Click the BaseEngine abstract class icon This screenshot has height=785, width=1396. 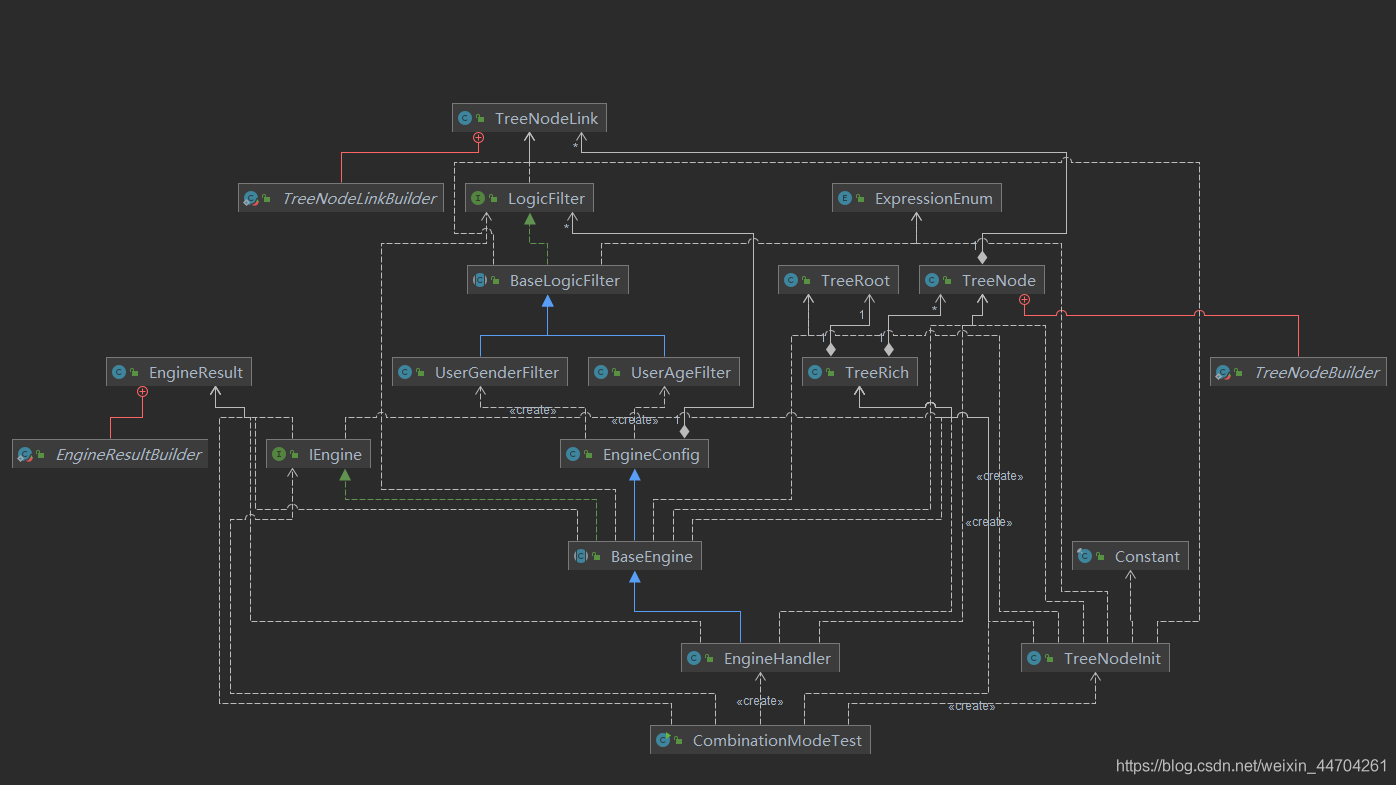(581, 556)
